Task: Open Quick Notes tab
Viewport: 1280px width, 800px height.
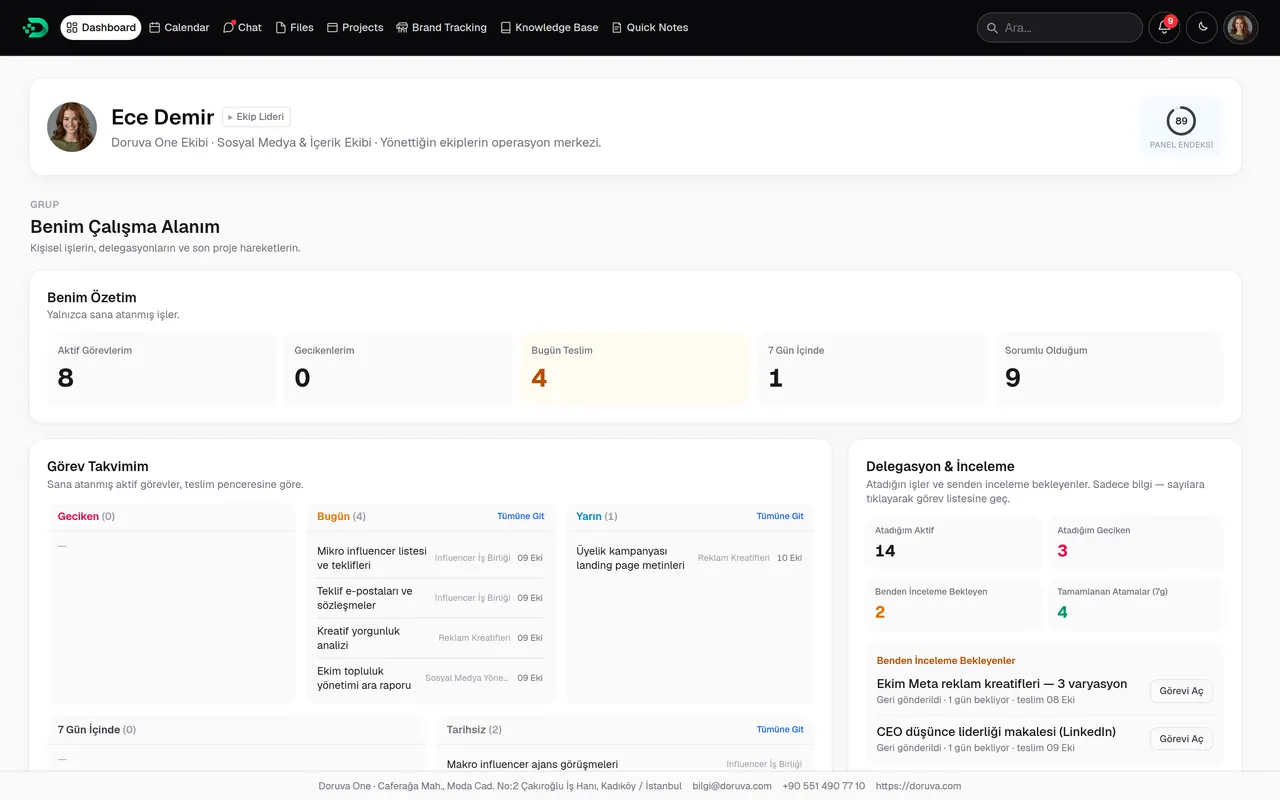Action: [650, 27]
